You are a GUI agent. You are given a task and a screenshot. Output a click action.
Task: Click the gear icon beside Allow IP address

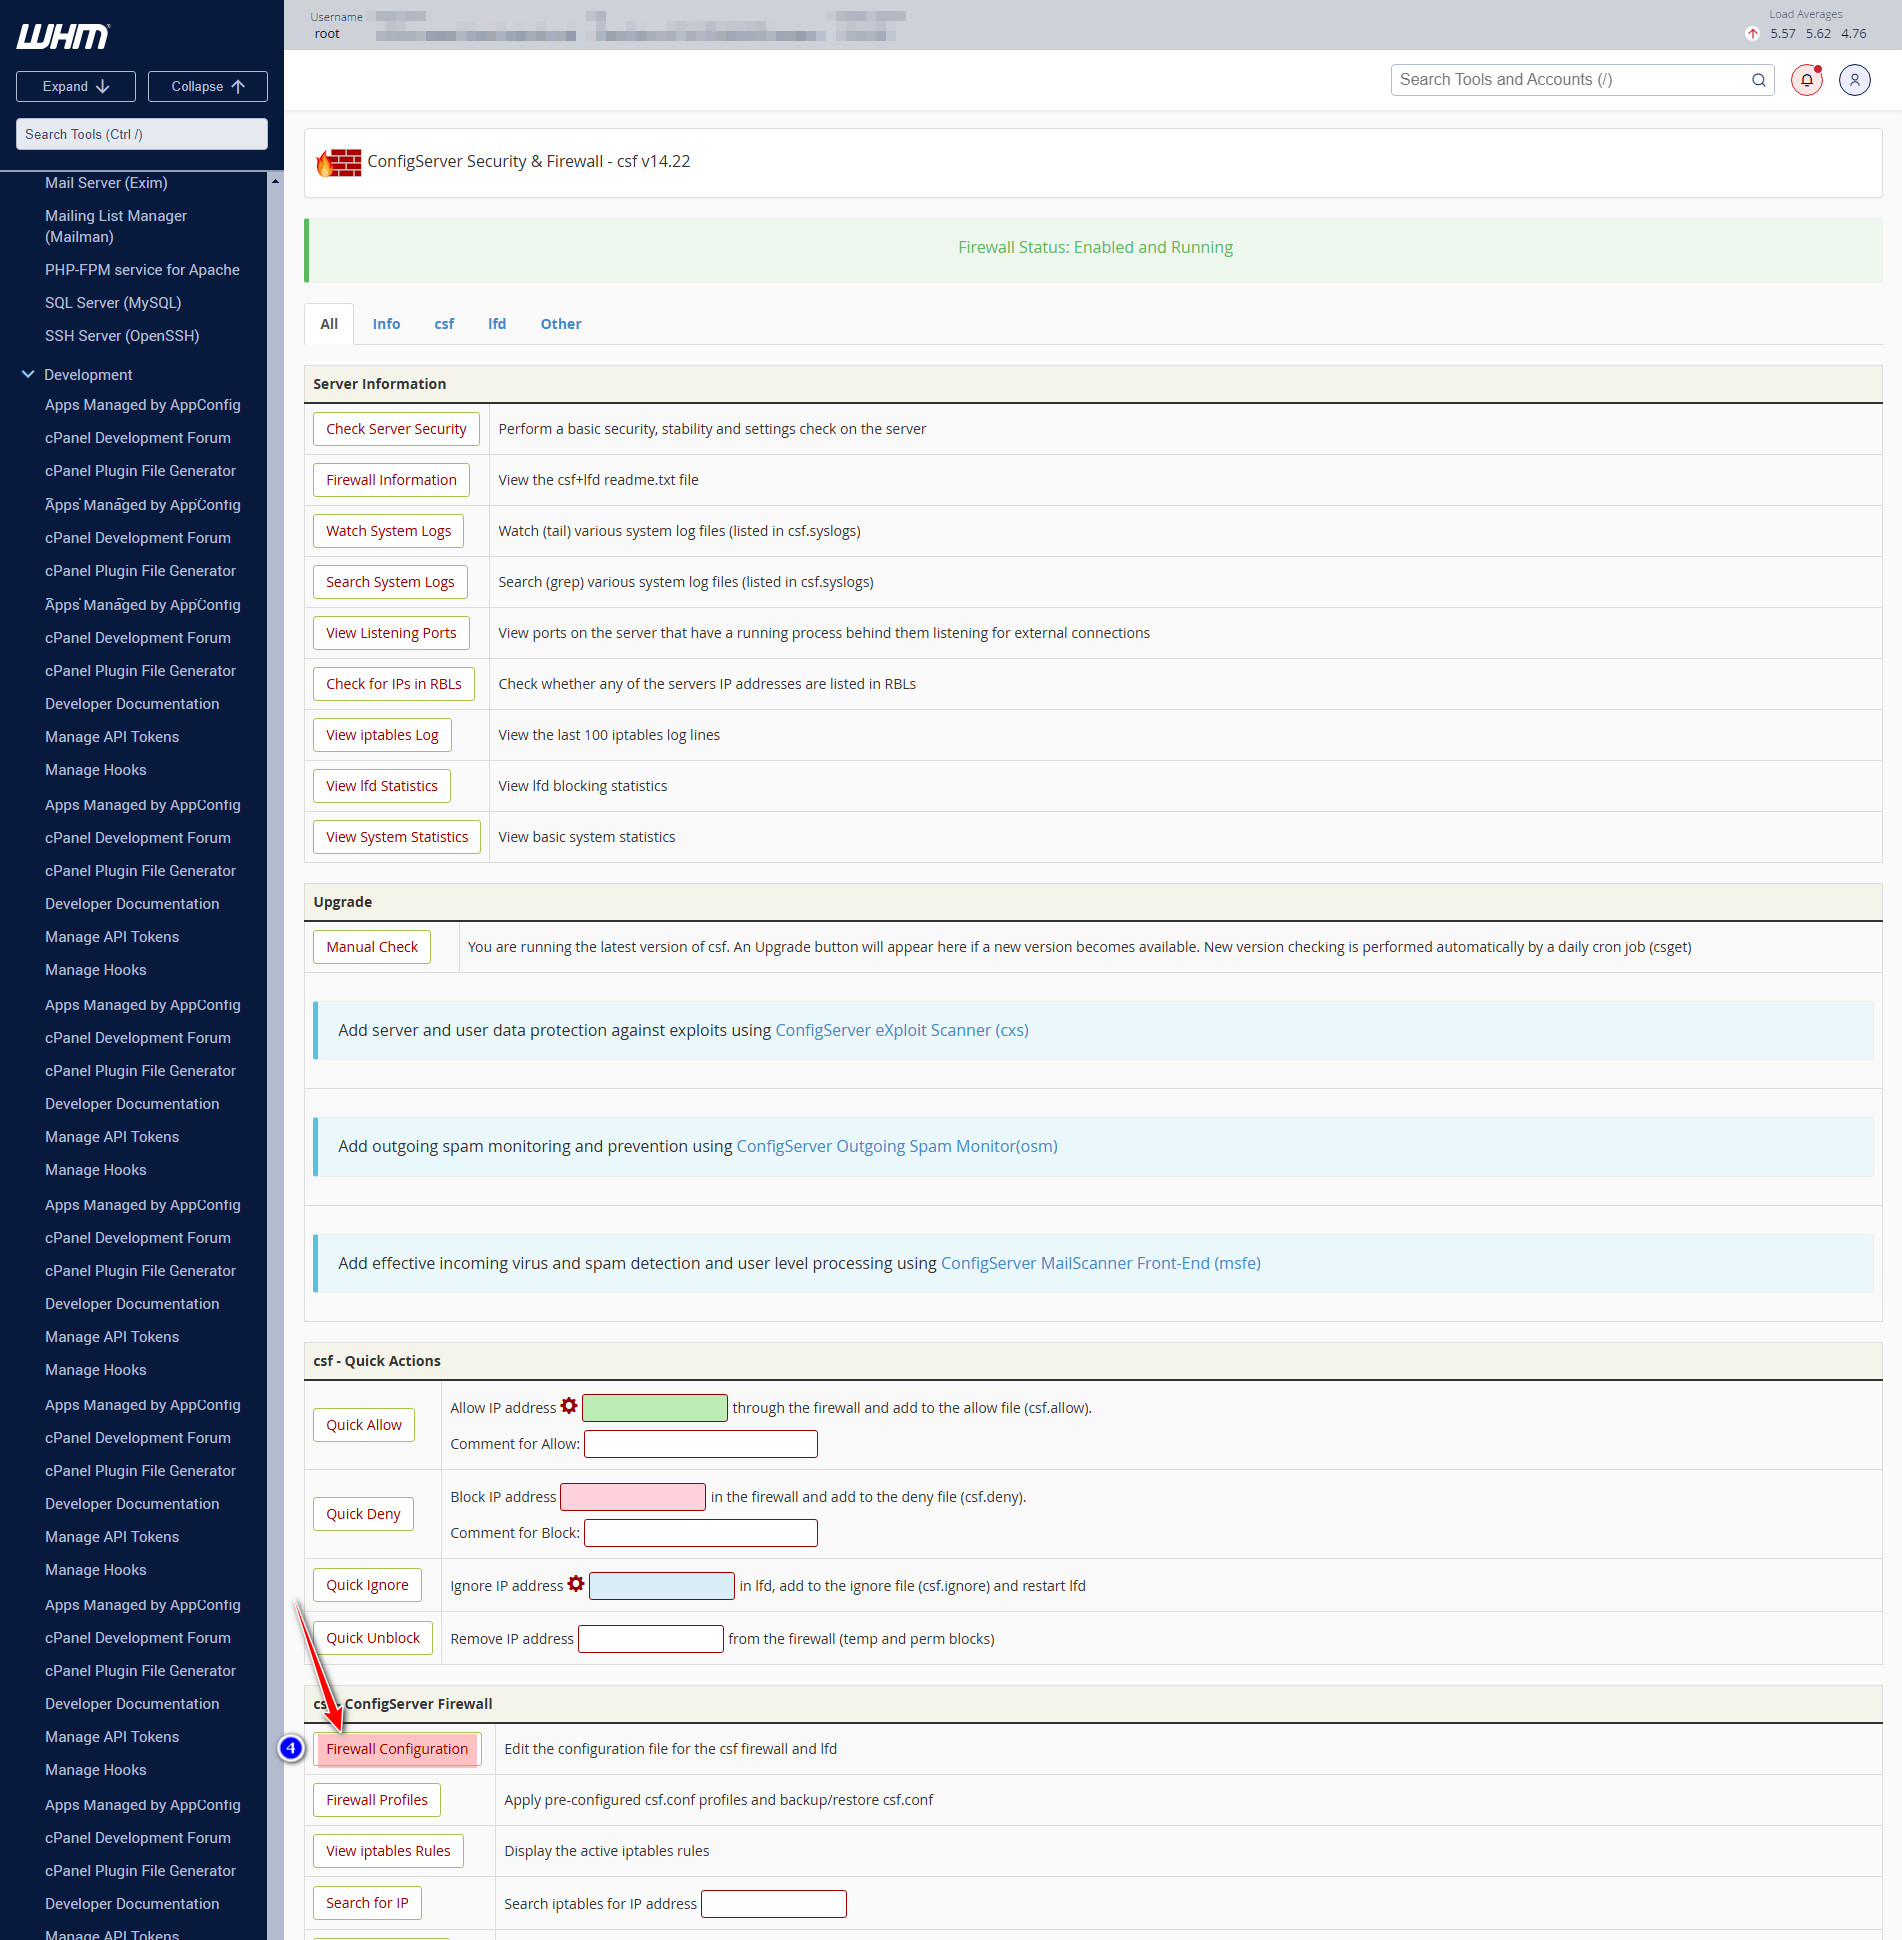tap(570, 1405)
